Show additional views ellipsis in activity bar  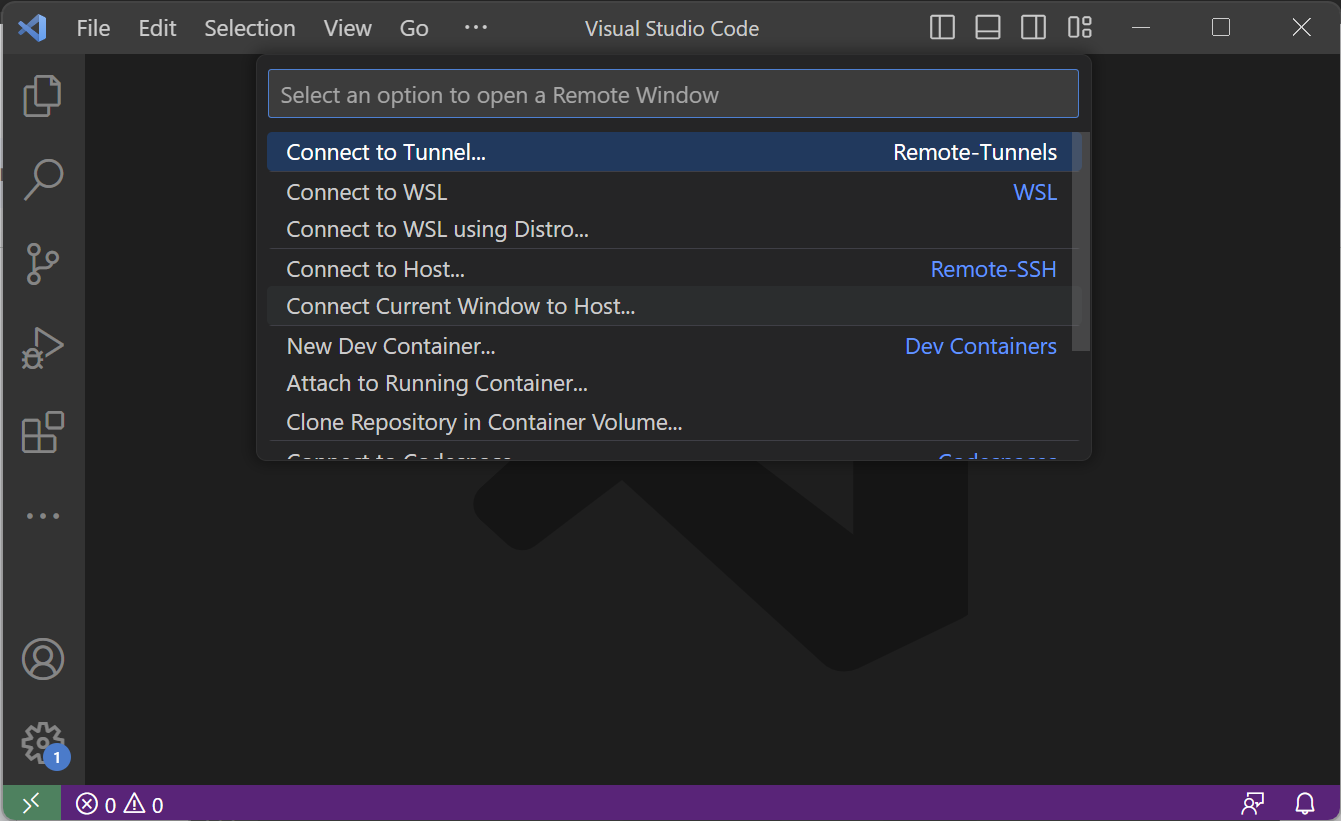coord(42,516)
